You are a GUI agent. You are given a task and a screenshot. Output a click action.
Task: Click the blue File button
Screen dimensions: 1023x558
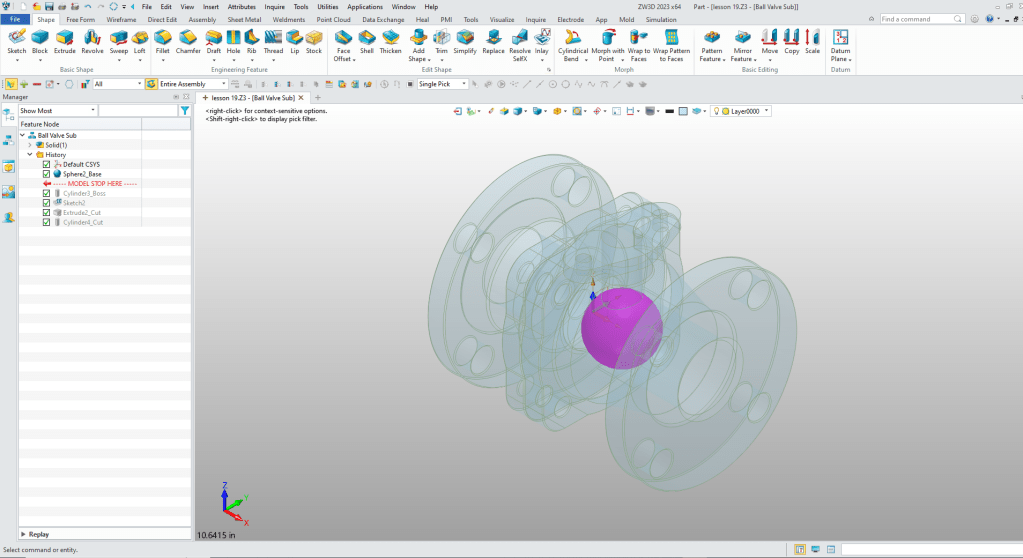point(16,19)
